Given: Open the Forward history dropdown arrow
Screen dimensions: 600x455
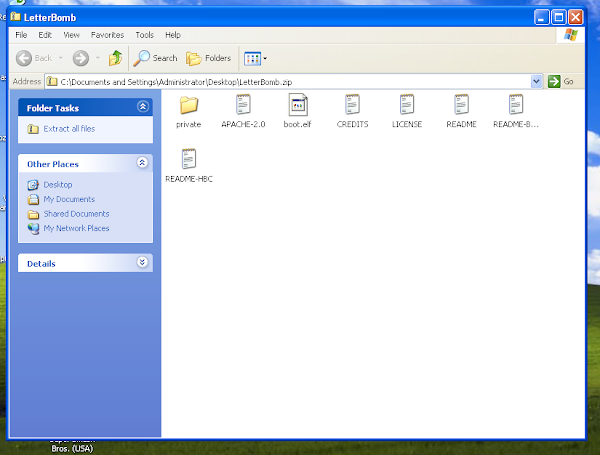Looking at the screenshot, I should 98,58.
